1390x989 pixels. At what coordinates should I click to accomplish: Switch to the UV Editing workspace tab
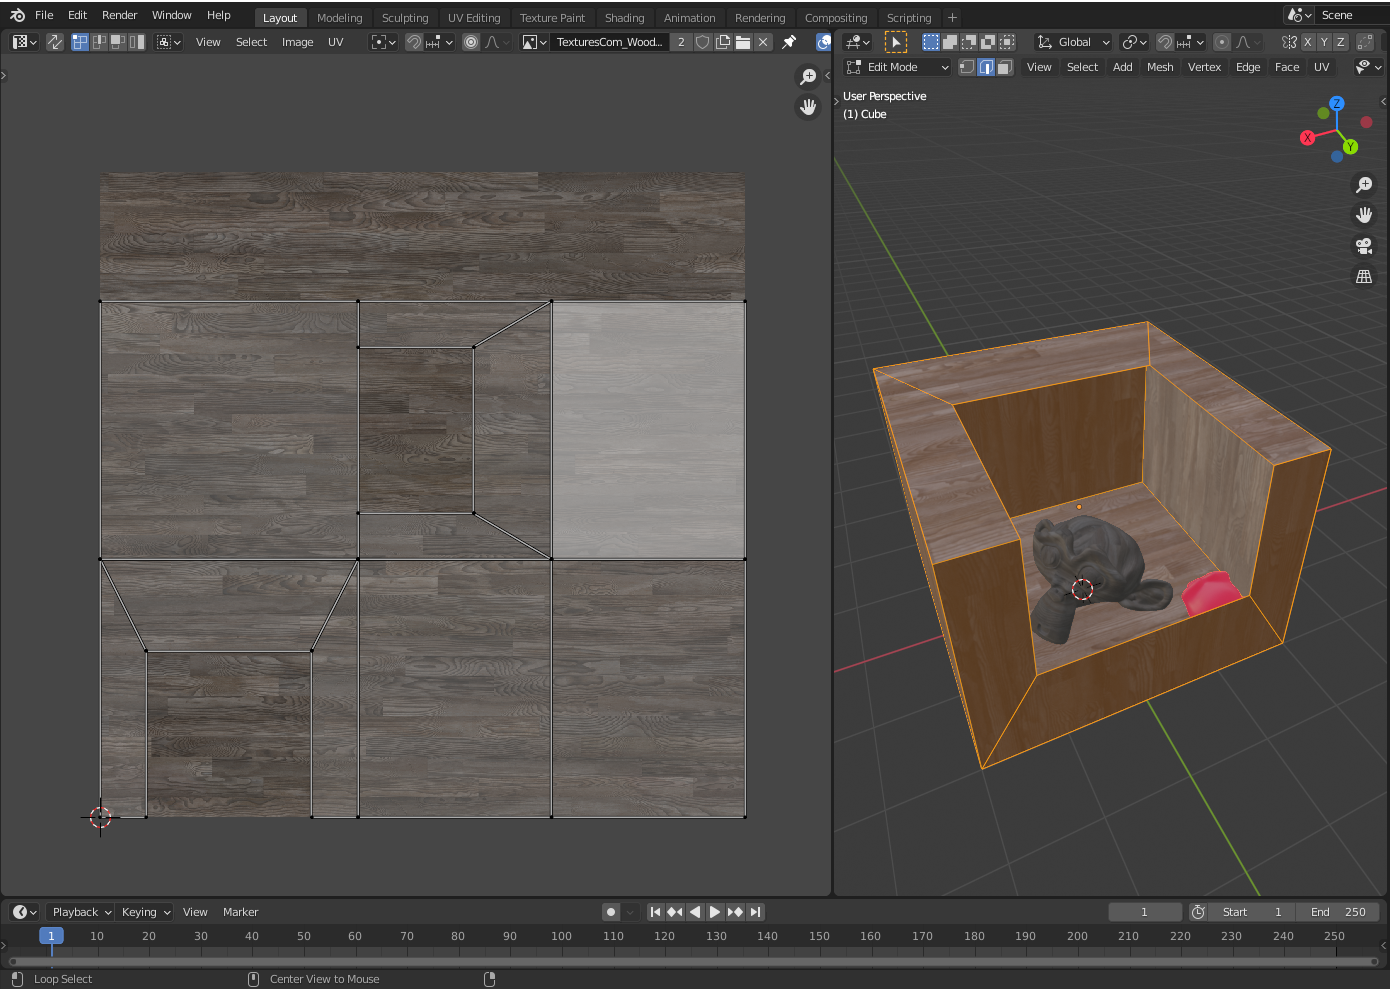point(474,18)
